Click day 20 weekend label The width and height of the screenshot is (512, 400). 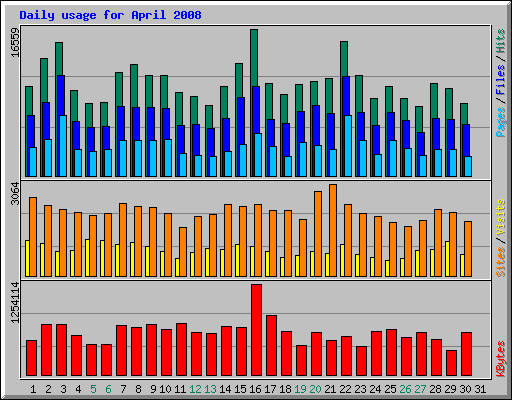[315, 389]
